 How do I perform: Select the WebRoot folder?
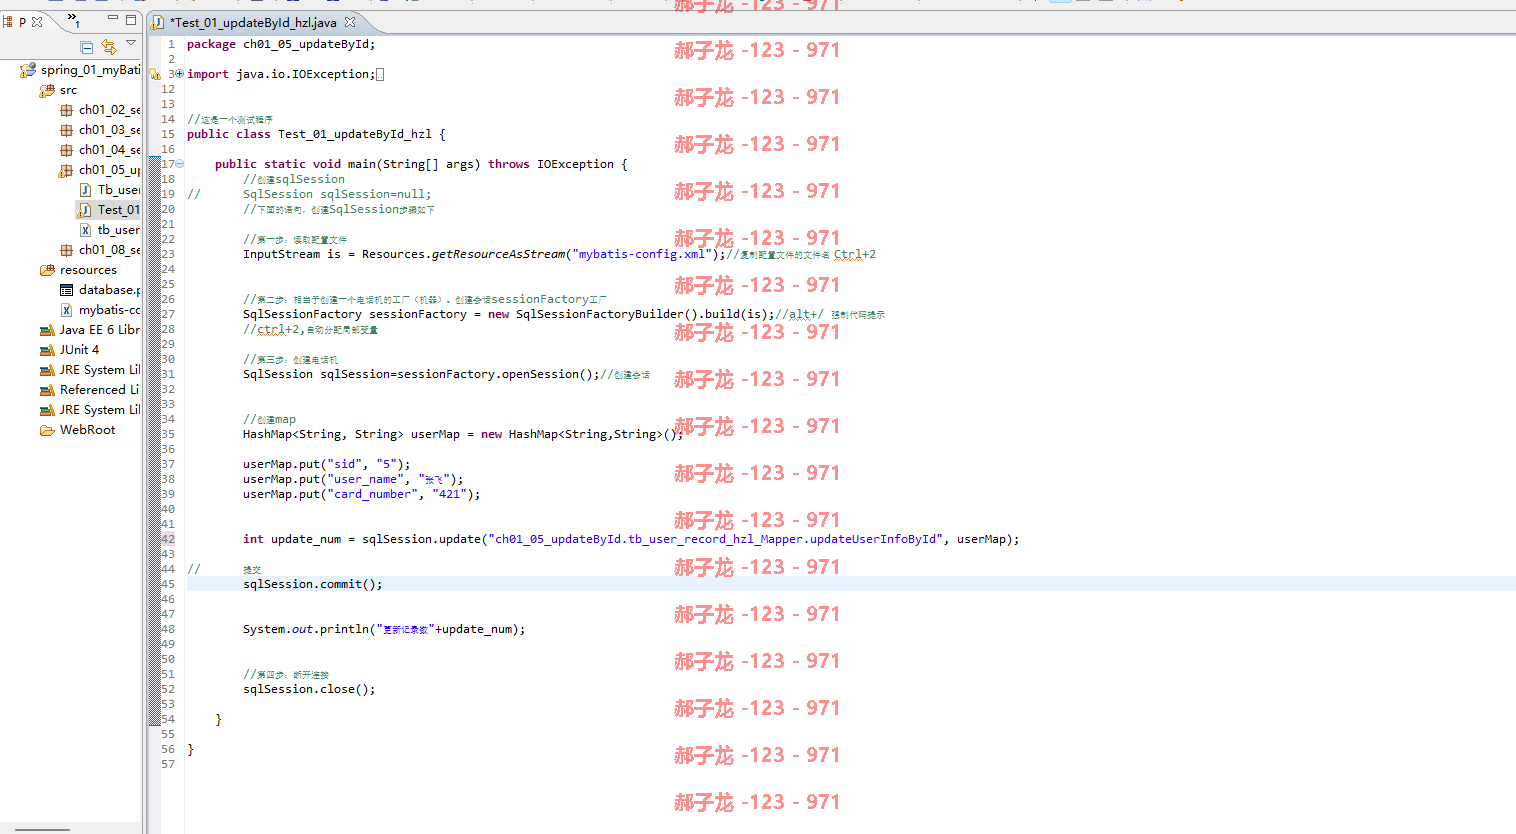click(77, 430)
